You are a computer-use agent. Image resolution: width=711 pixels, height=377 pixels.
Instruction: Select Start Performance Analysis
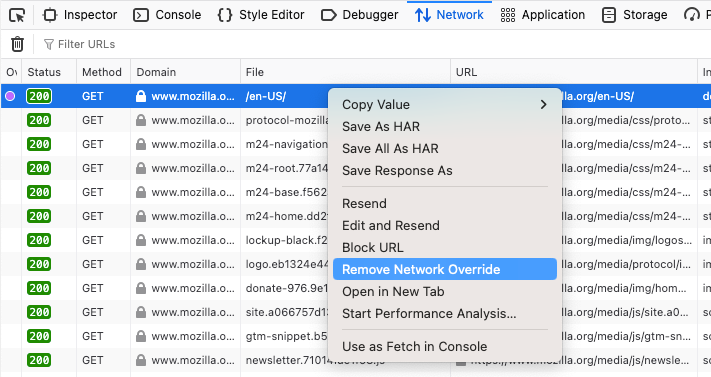pos(445,313)
